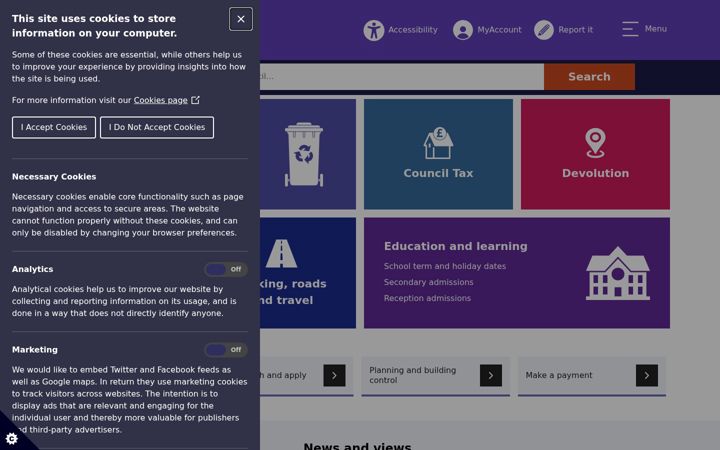Click arrow next to Make a payment
This screenshot has width=720, height=450.
647,376
